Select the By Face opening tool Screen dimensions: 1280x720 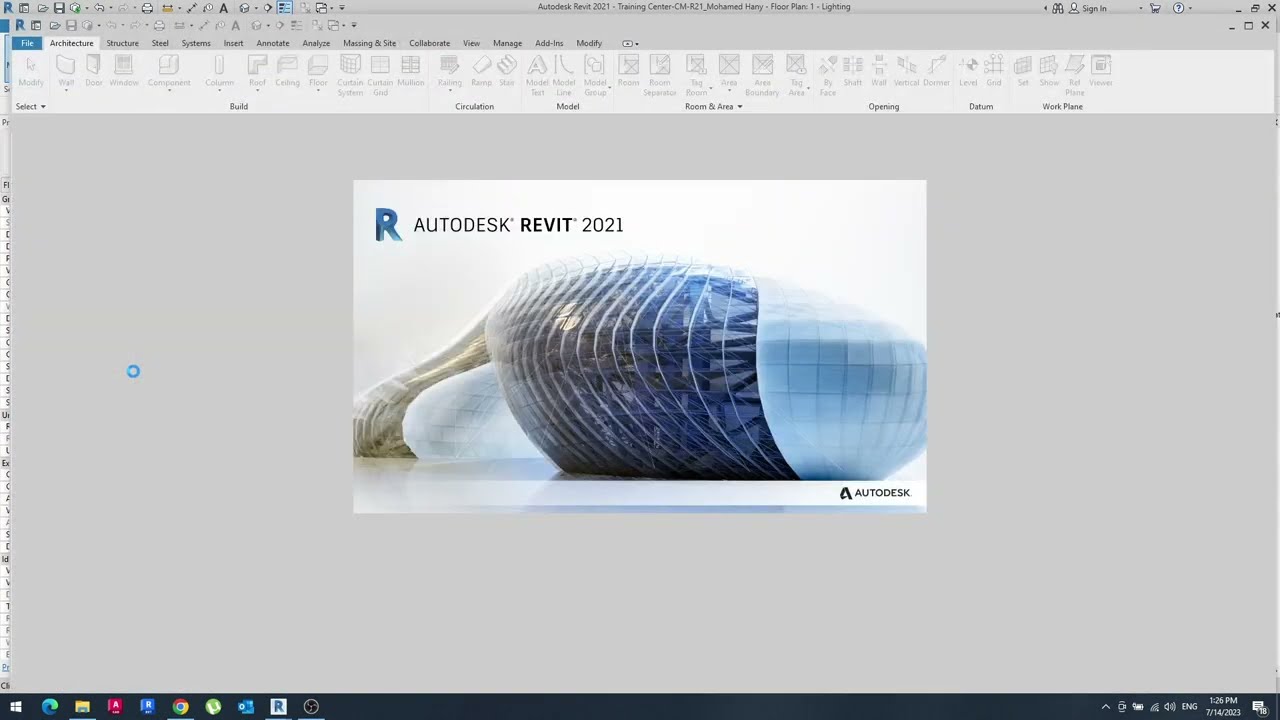[828, 76]
